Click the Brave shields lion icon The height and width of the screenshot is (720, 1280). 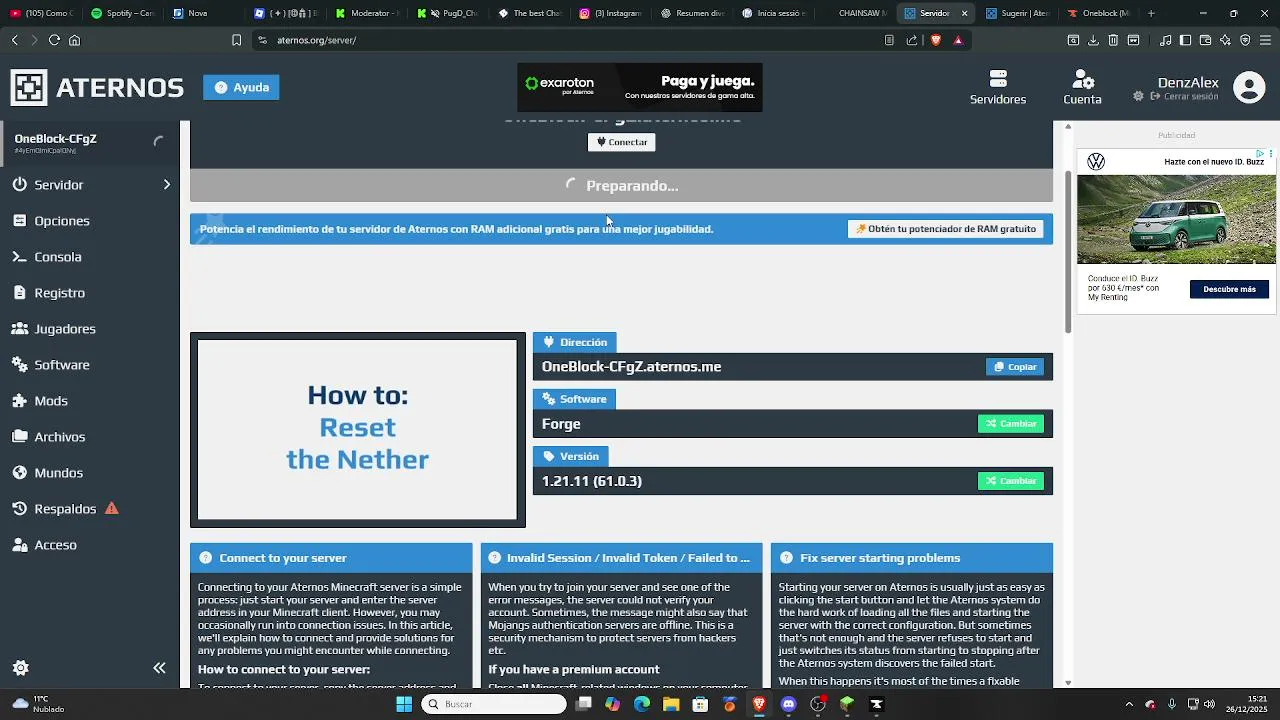click(x=936, y=40)
